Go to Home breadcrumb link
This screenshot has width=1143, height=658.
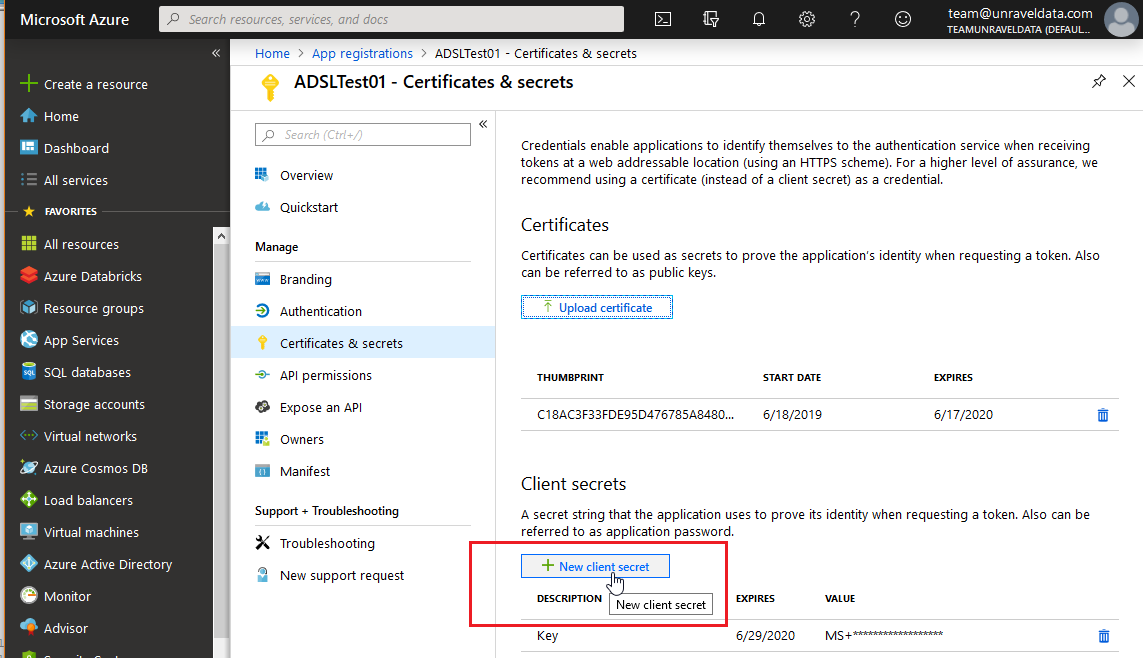pyautogui.click(x=272, y=53)
